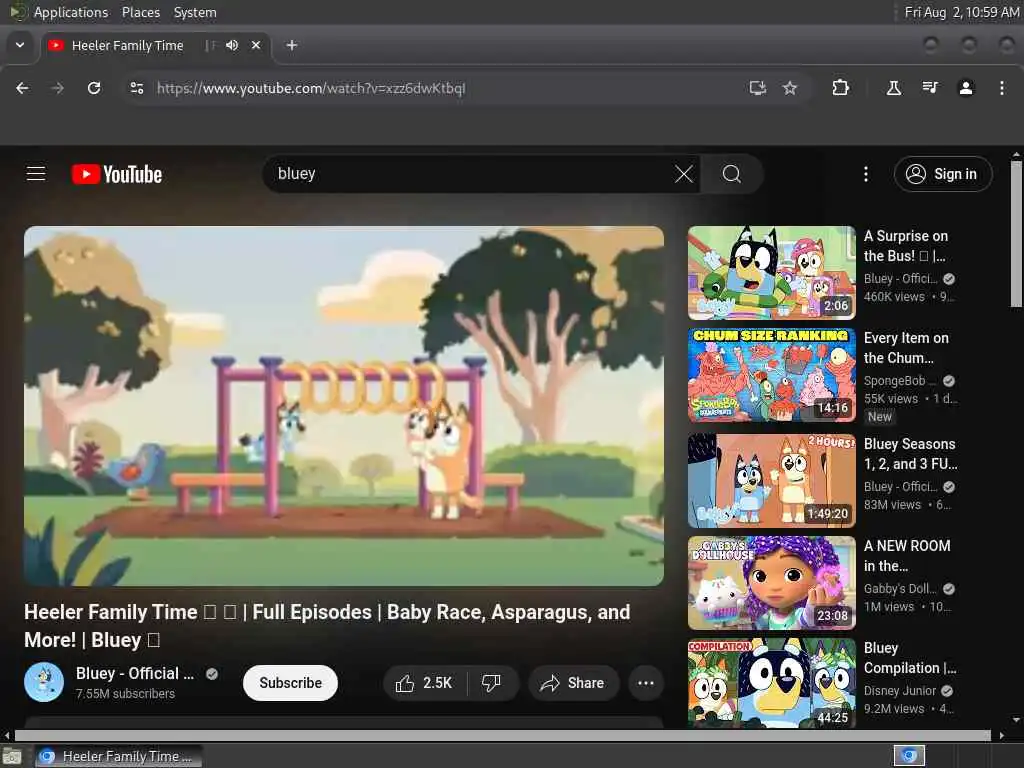This screenshot has width=1024, height=768.
Task: Open the Bluey channel avatar
Action: 44,682
